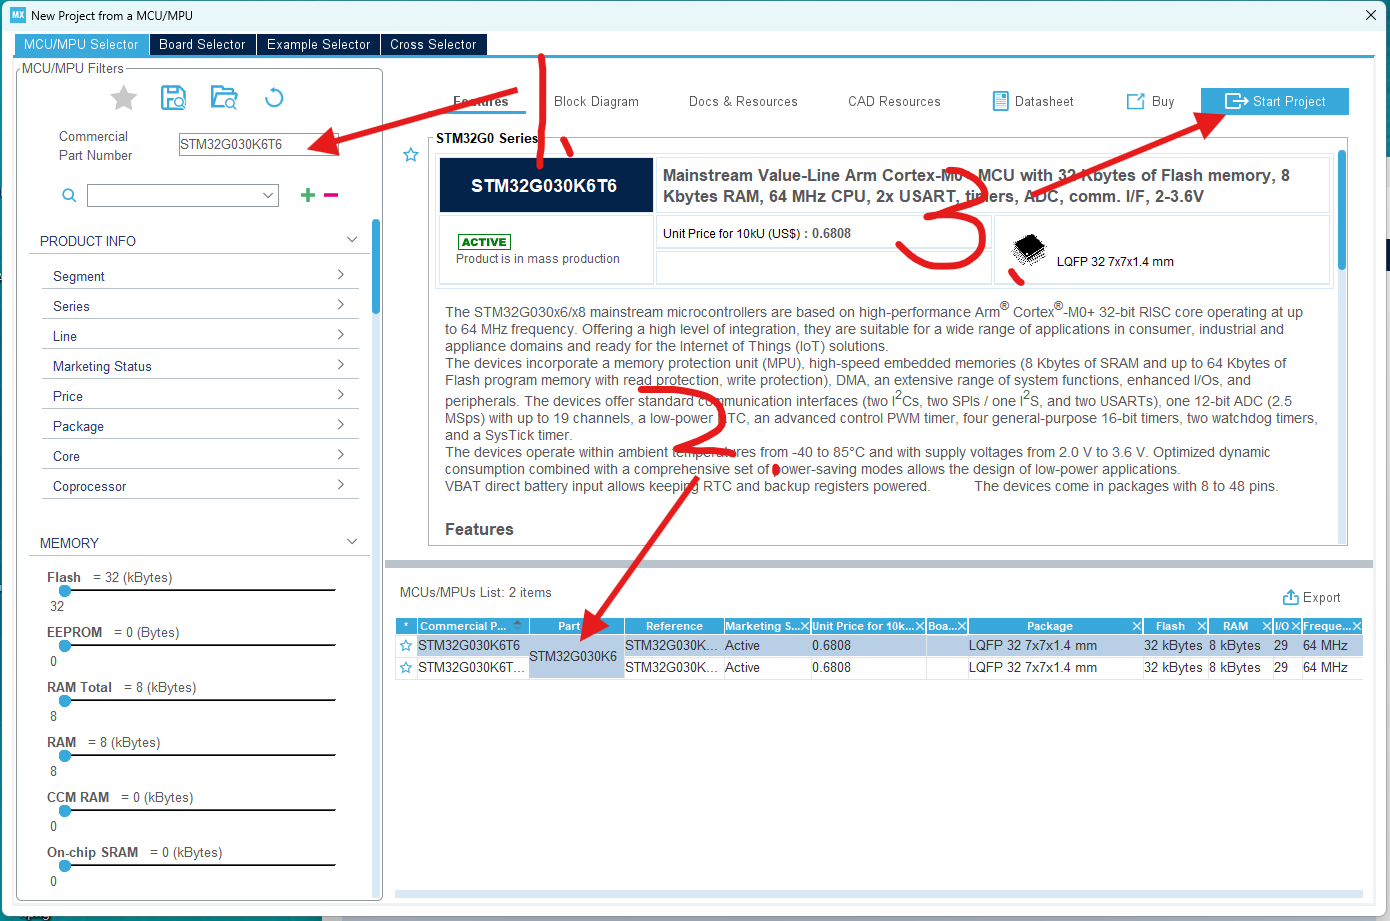The width and height of the screenshot is (1390, 921).
Task: Remove the Frequency column using its X
Action: [x=1357, y=626]
